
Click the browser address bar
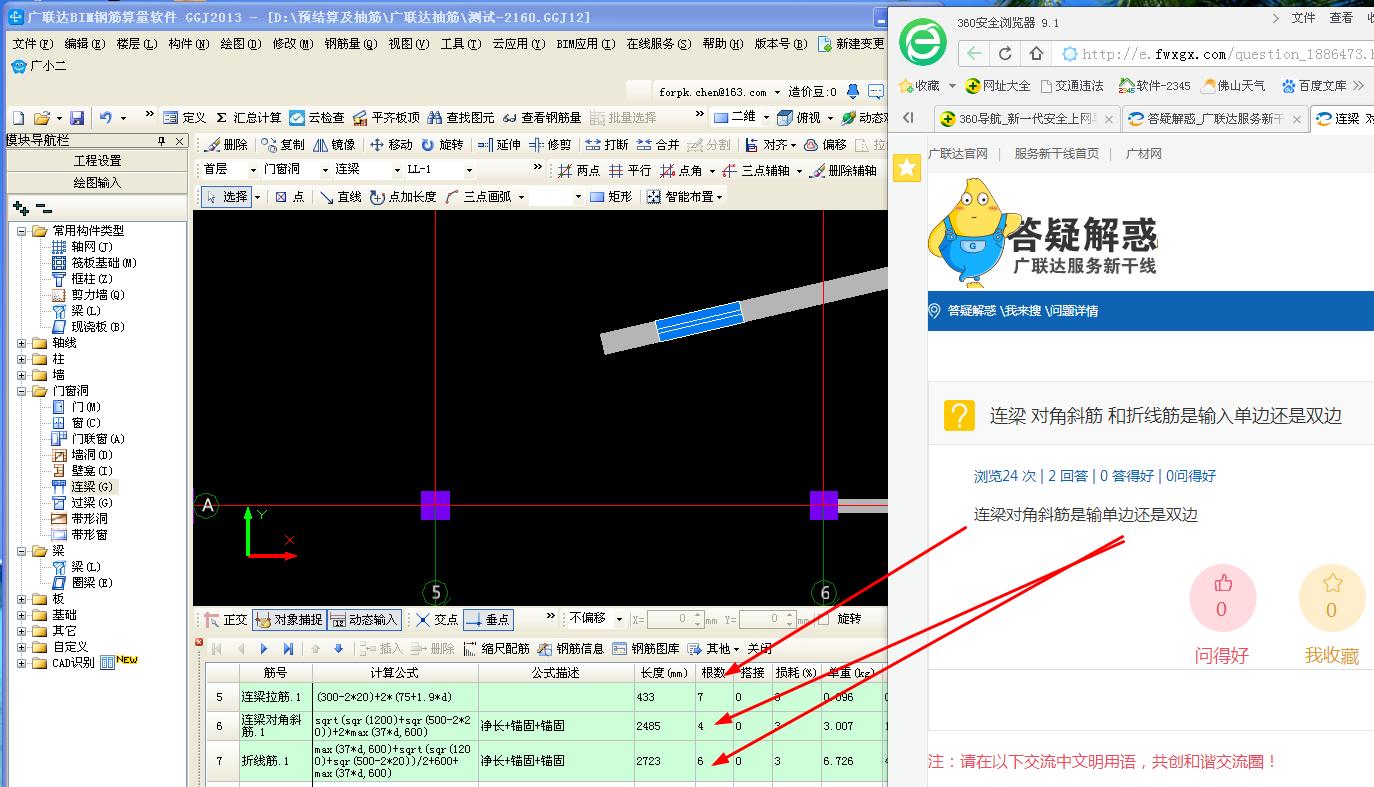click(1215, 54)
